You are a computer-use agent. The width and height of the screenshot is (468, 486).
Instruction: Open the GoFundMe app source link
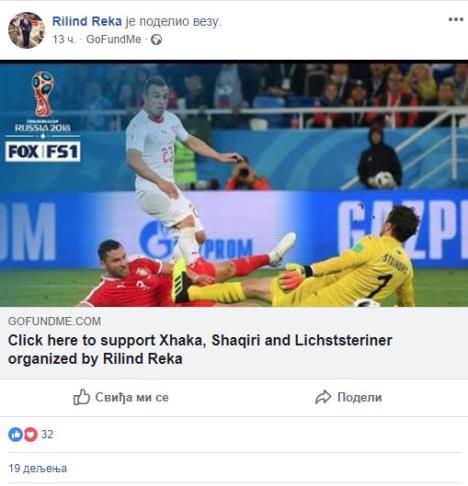tap(113, 39)
